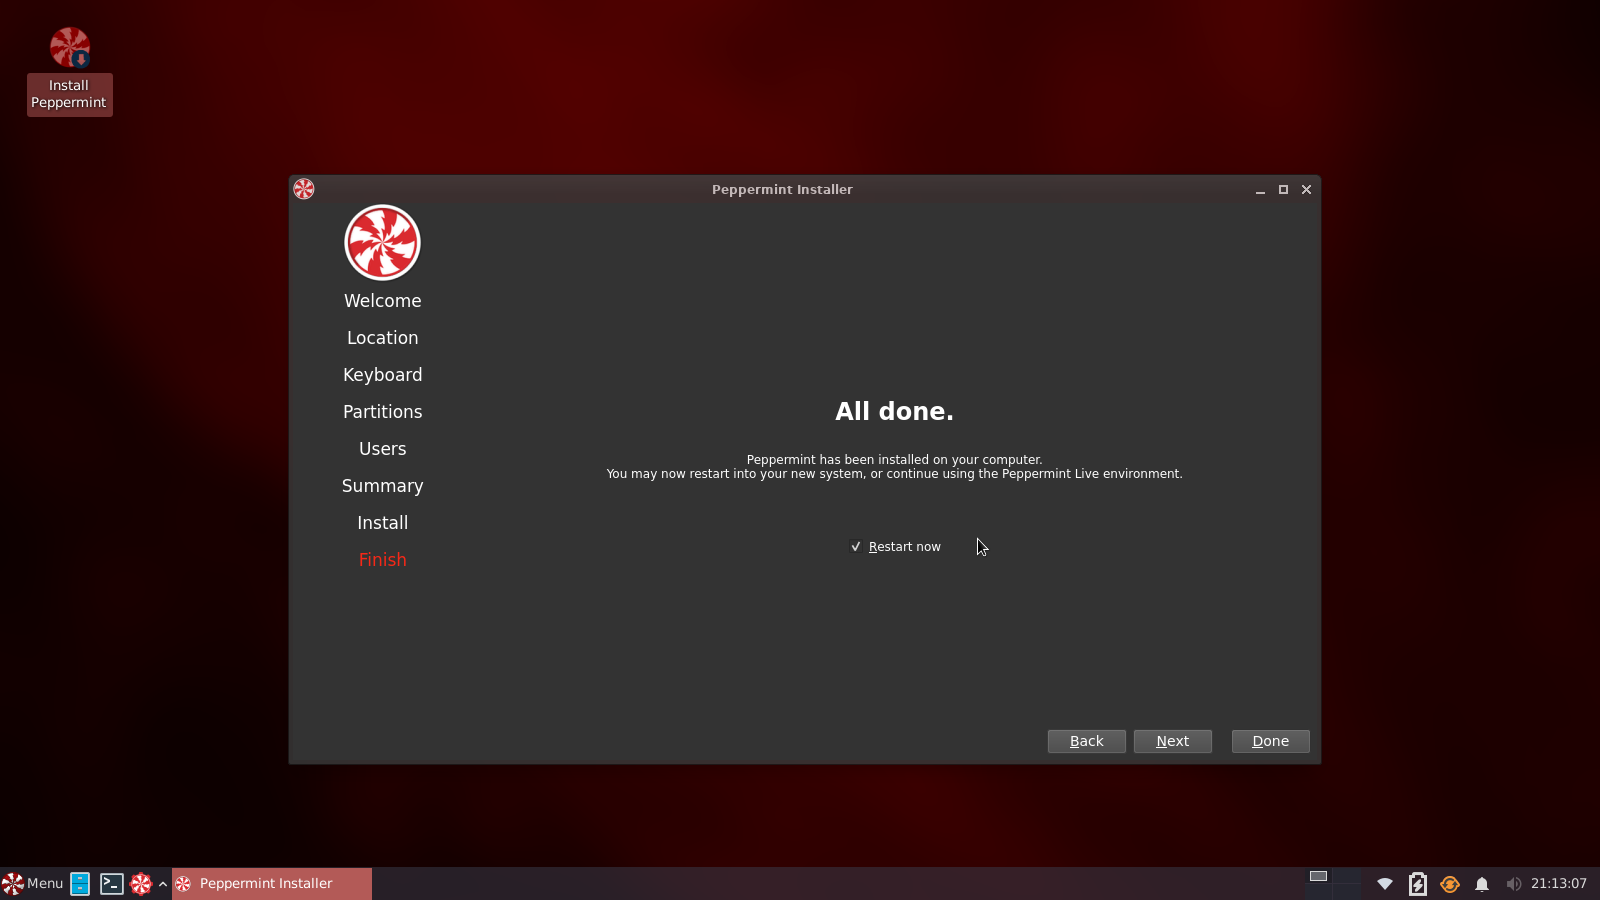Click the Next button
Viewport: 1600px width, 900px height.
(x=1172, y=741)
